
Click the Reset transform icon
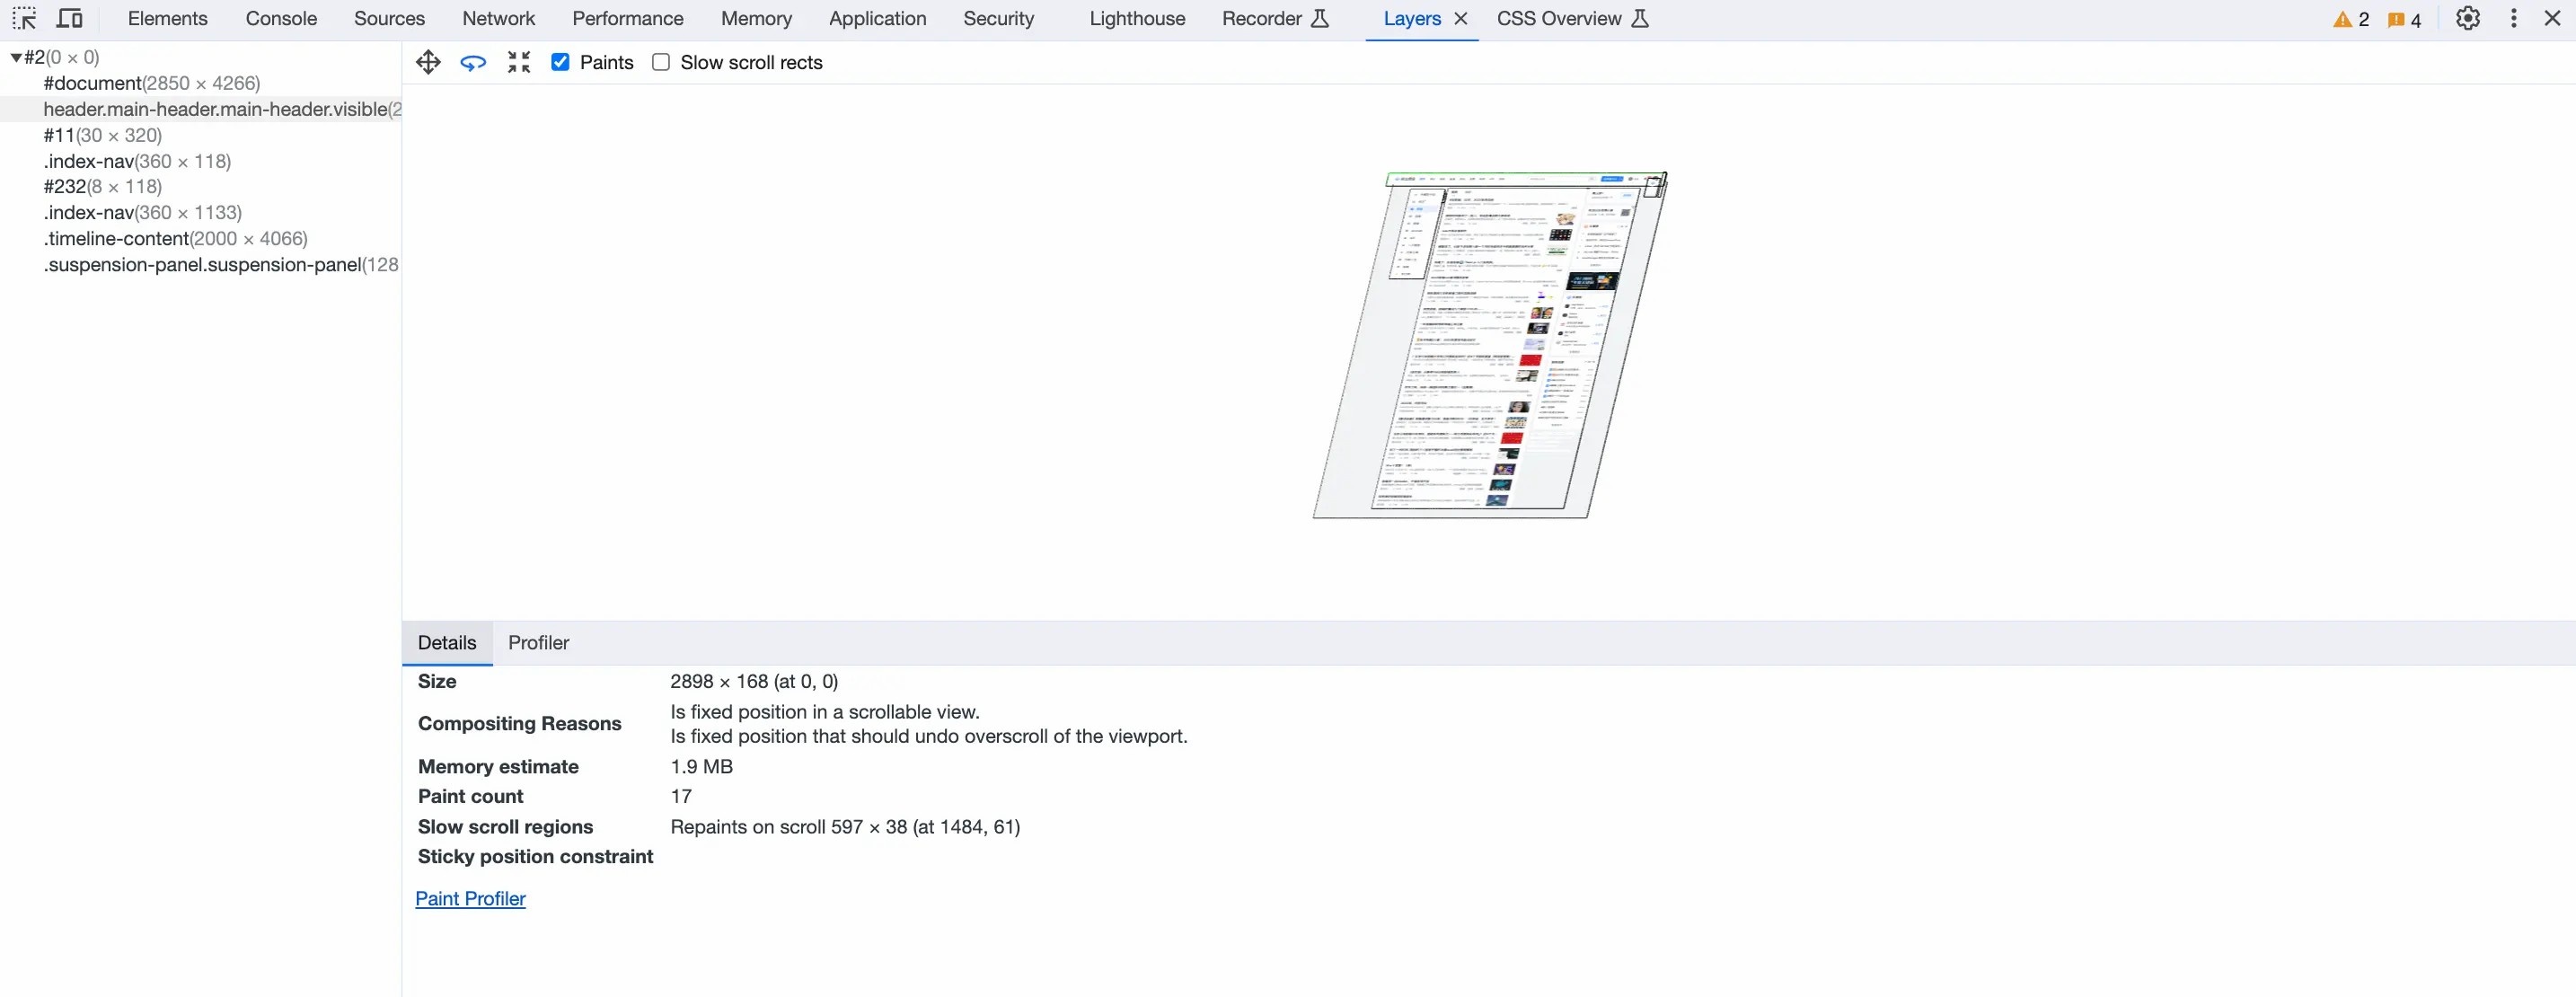518,62
